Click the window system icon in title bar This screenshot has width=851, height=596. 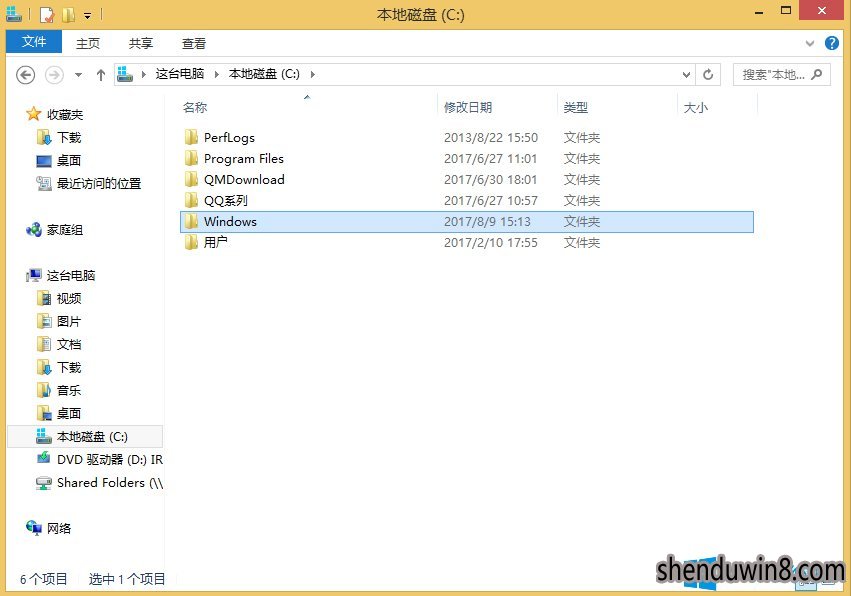click(x=14, y=14)
